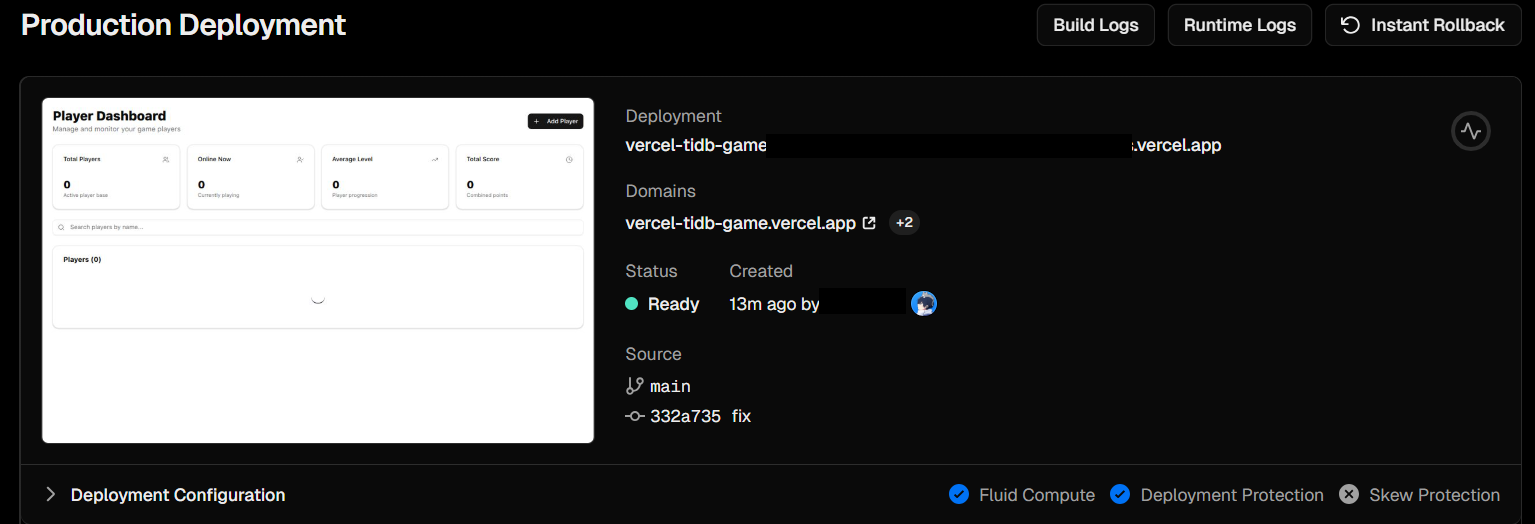Click the Add Player button in the preview
1535x524 pixels.
555,121
